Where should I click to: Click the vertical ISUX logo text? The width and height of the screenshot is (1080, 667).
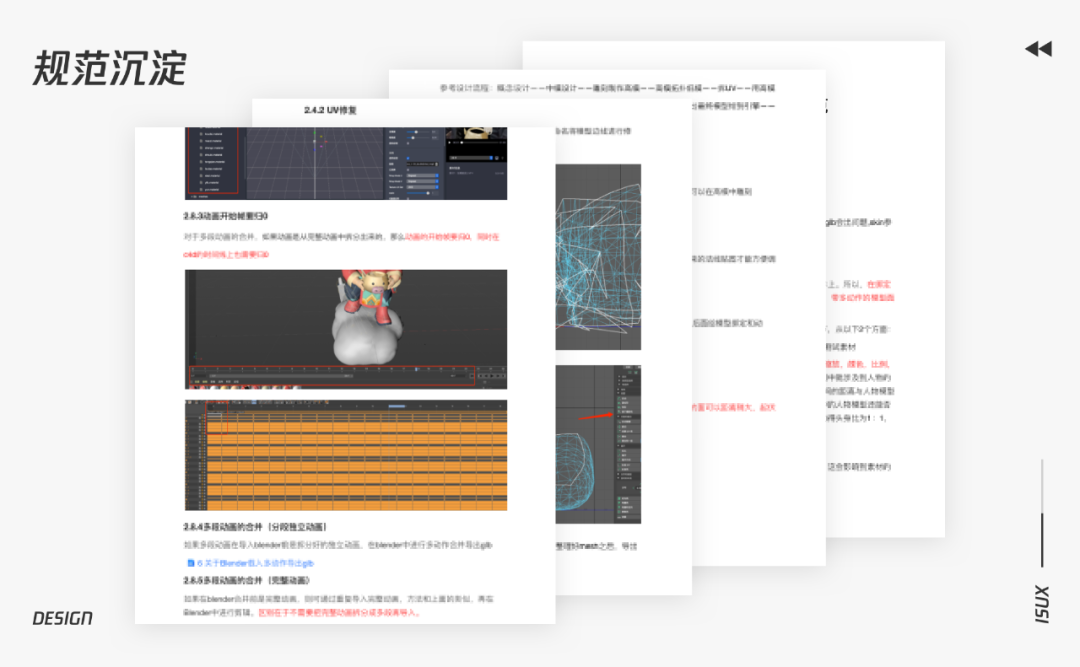coord(1042,604)
